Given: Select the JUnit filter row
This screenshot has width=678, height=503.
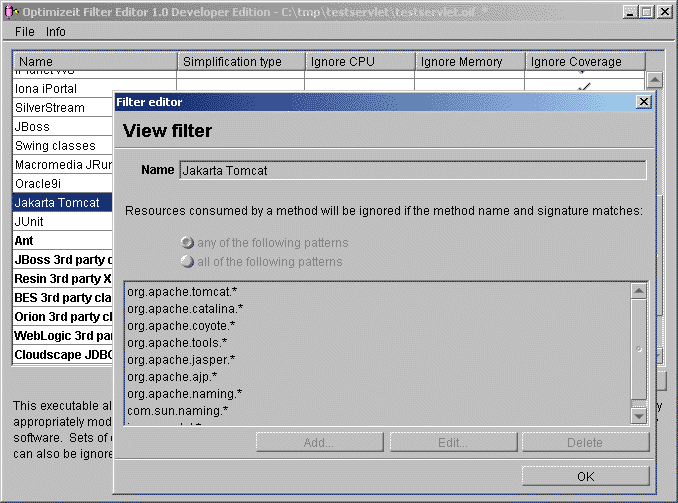Looking at the screenshot, I should [x=60, y=222].
